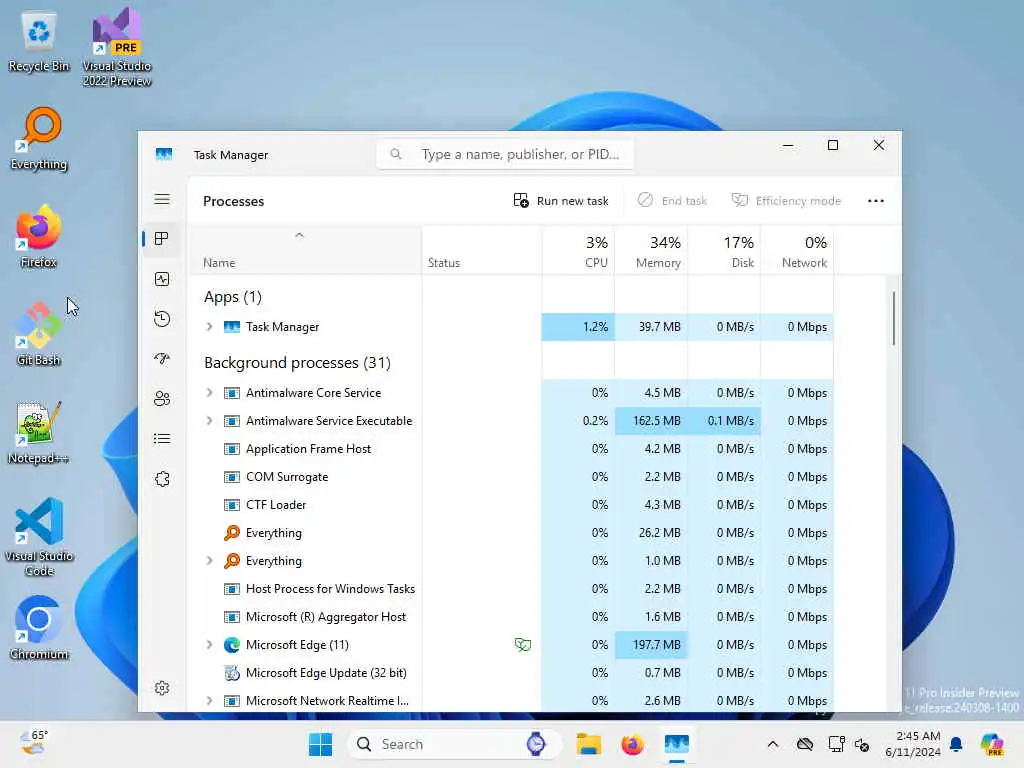1024x768 pixels.
Task: Select the CTF Loader process
Action: (511, 505)
